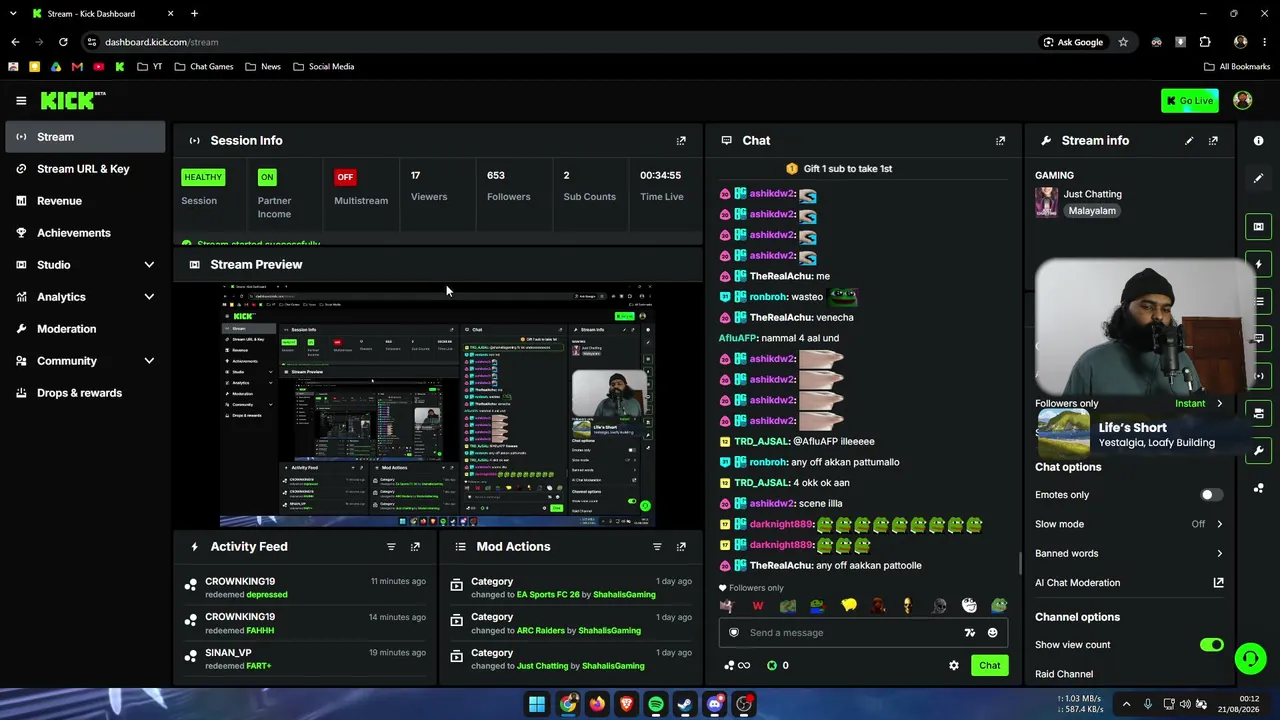Click the wrench widget icon in the right rail
The width and height of the screenshot is (1280, 720).
[x=1259, y=451]
